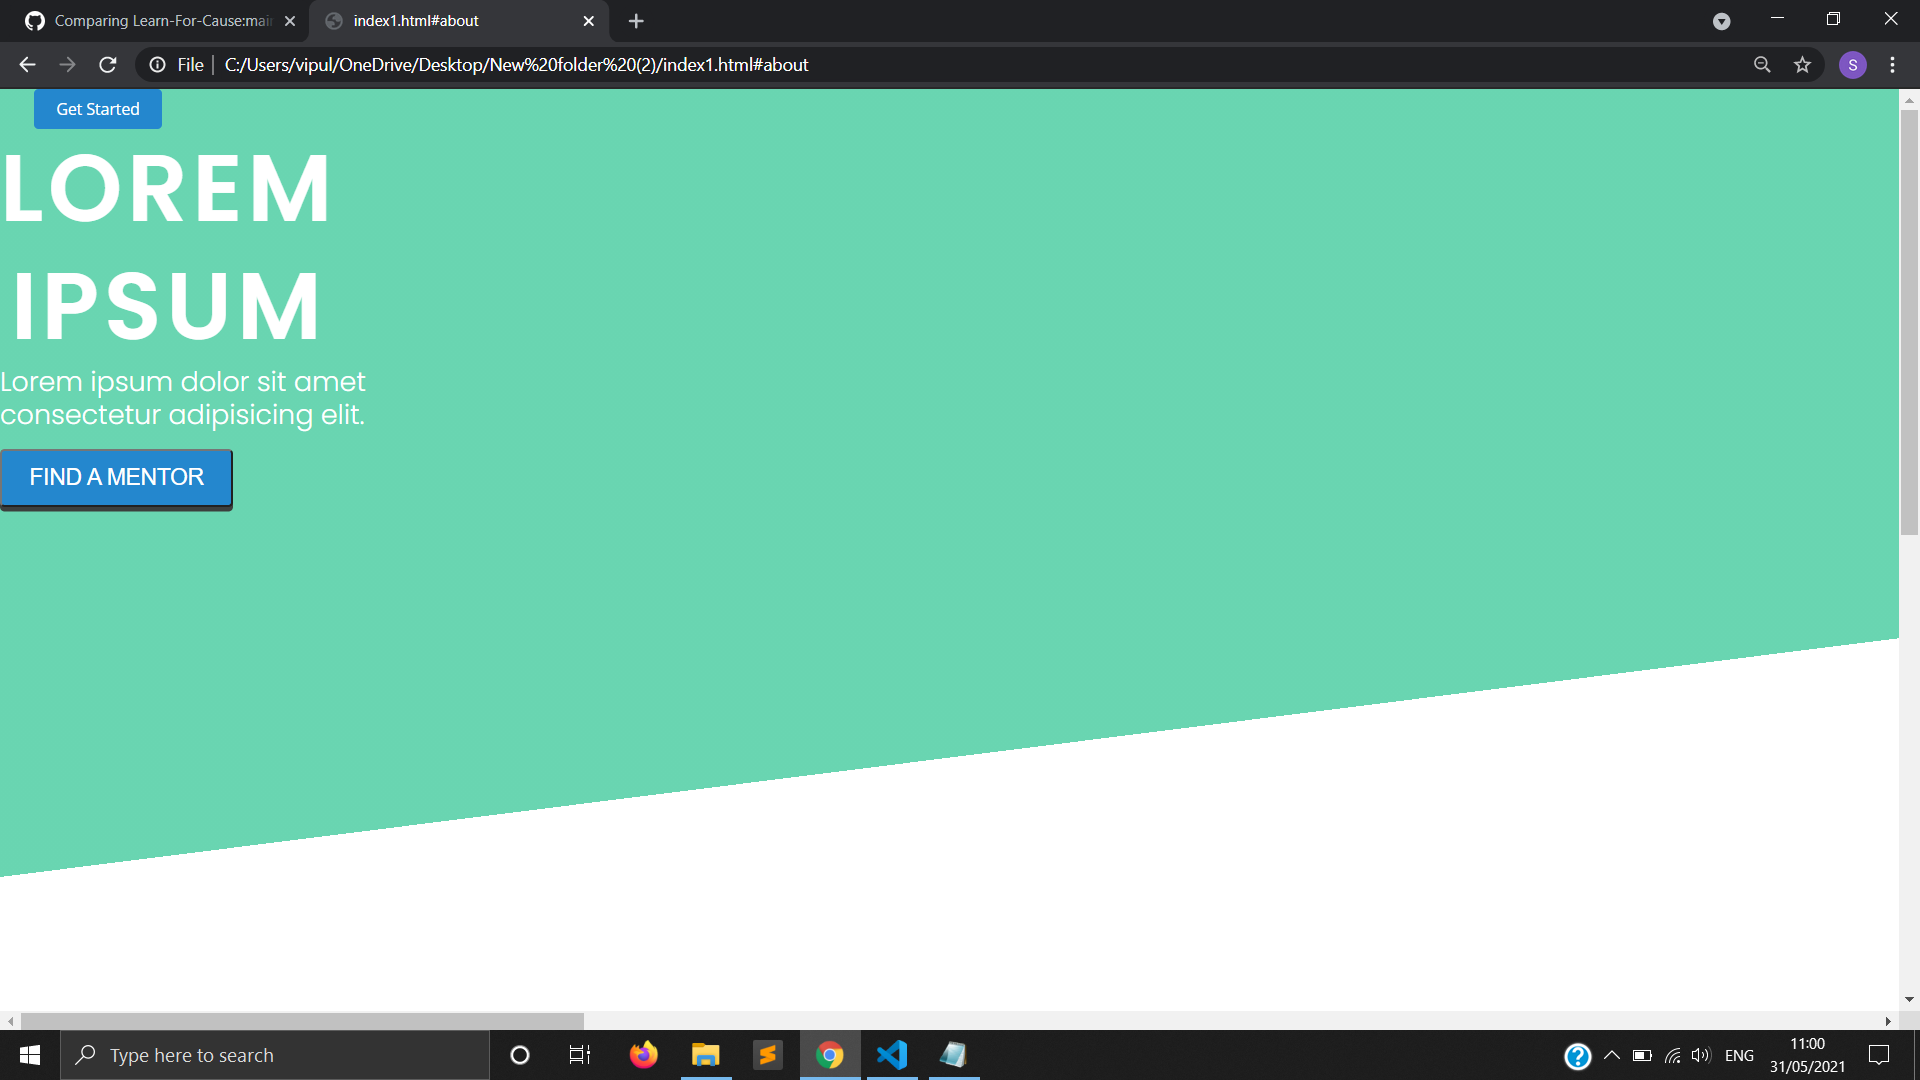This screenshot has width=1920, height=1080.
Task: Show hidden system tray icons chevron
Action: (1612, 1055)
